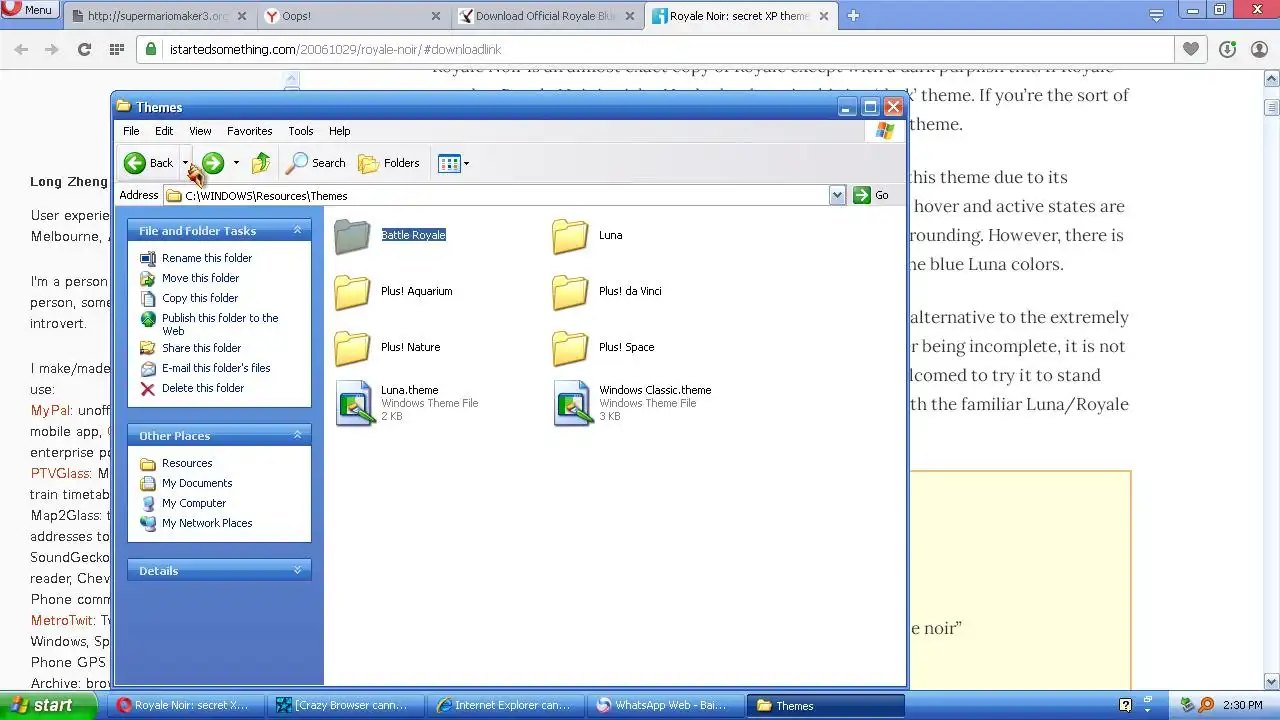
Task: Open My Computer in Other Places
Action: click(194, 503)
